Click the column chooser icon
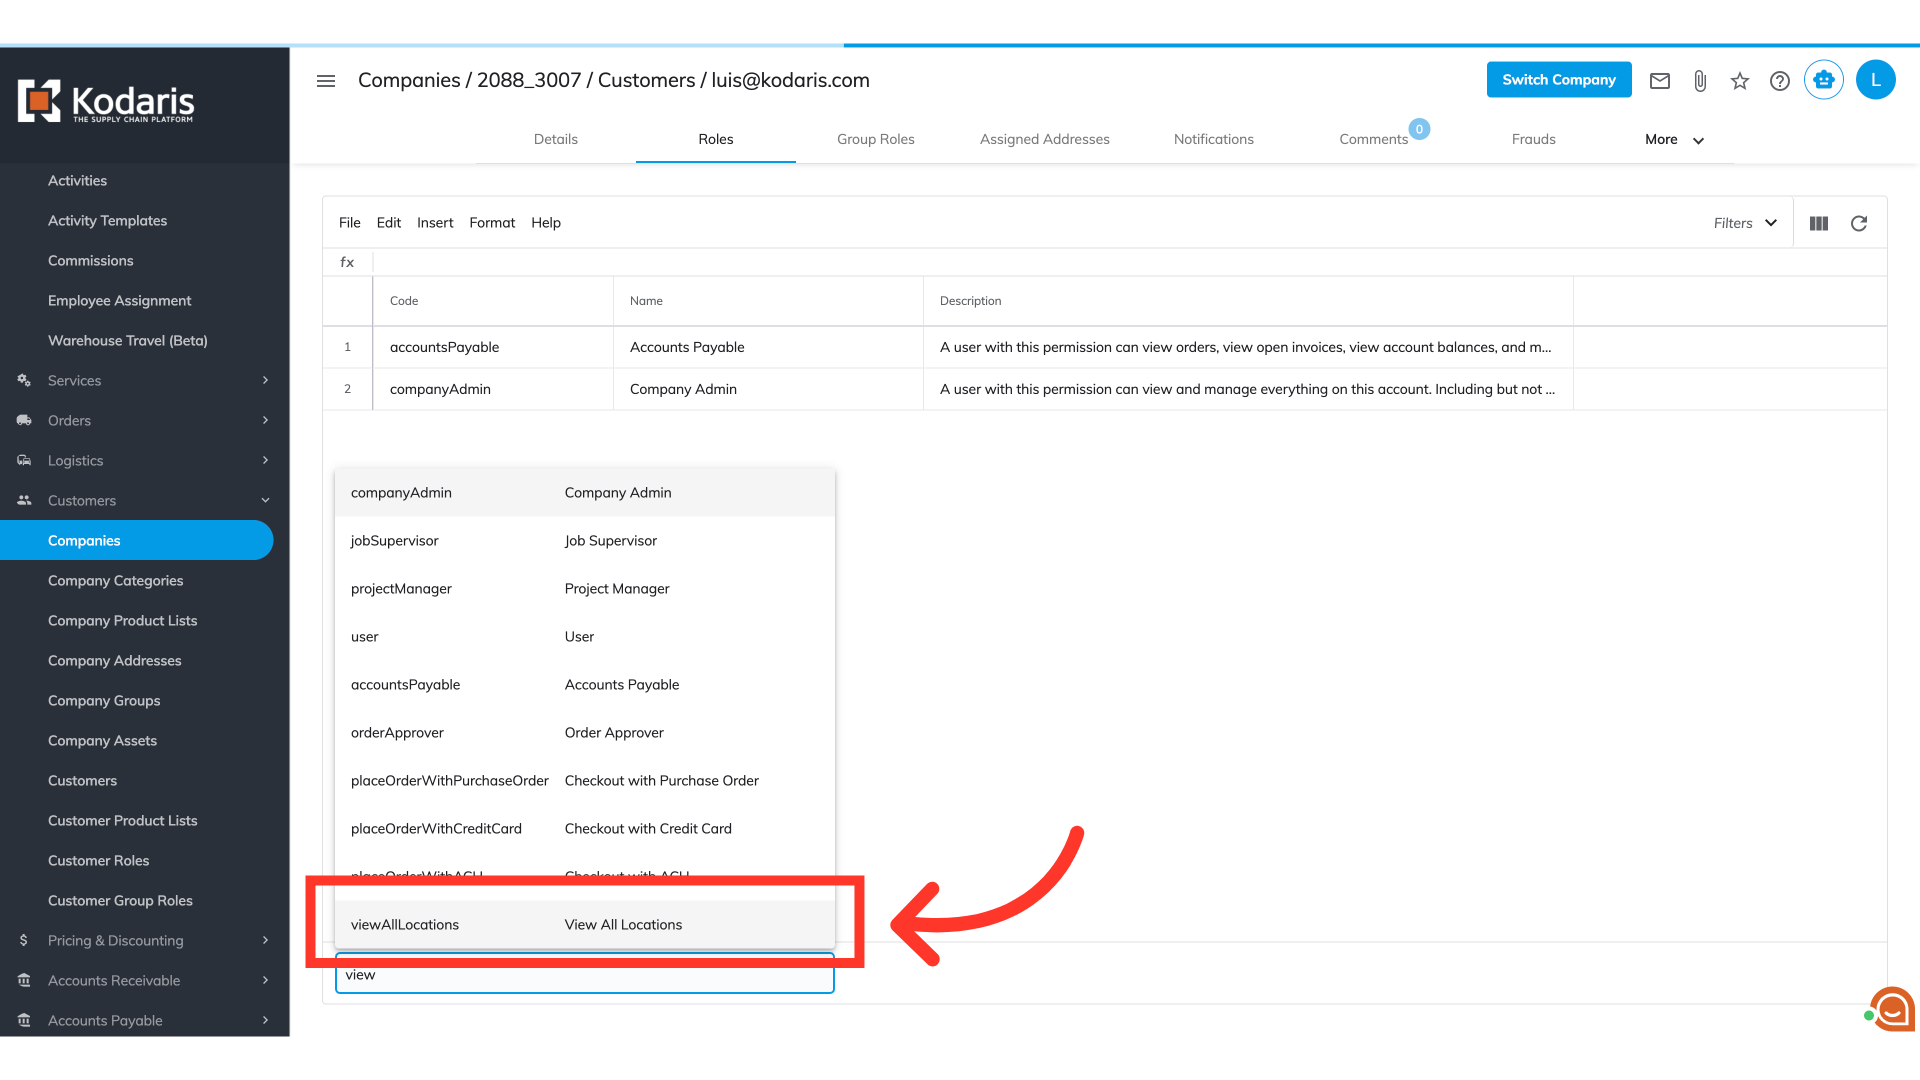 coord(1819,223)
